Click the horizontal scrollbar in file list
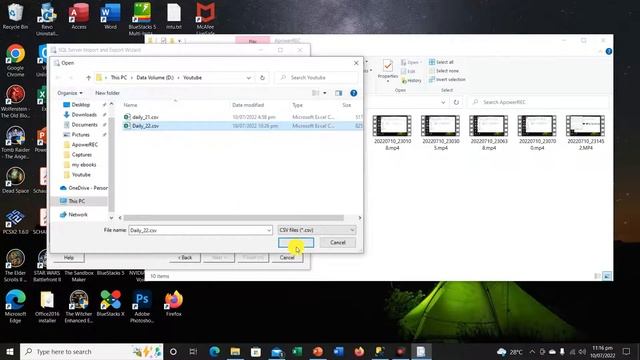640x360 pixels. coord(233,218)
